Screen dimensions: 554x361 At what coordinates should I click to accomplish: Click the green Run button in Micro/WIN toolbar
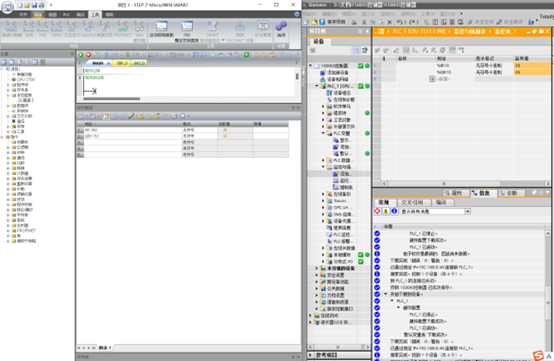pyautogui.click(x=81, y=55)
